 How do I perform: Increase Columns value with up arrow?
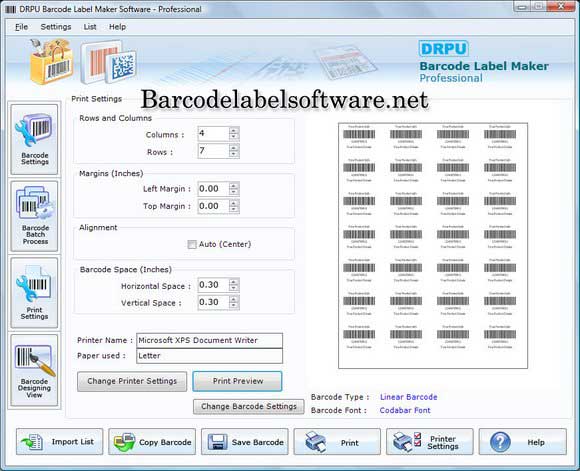[x=234, y=130]
